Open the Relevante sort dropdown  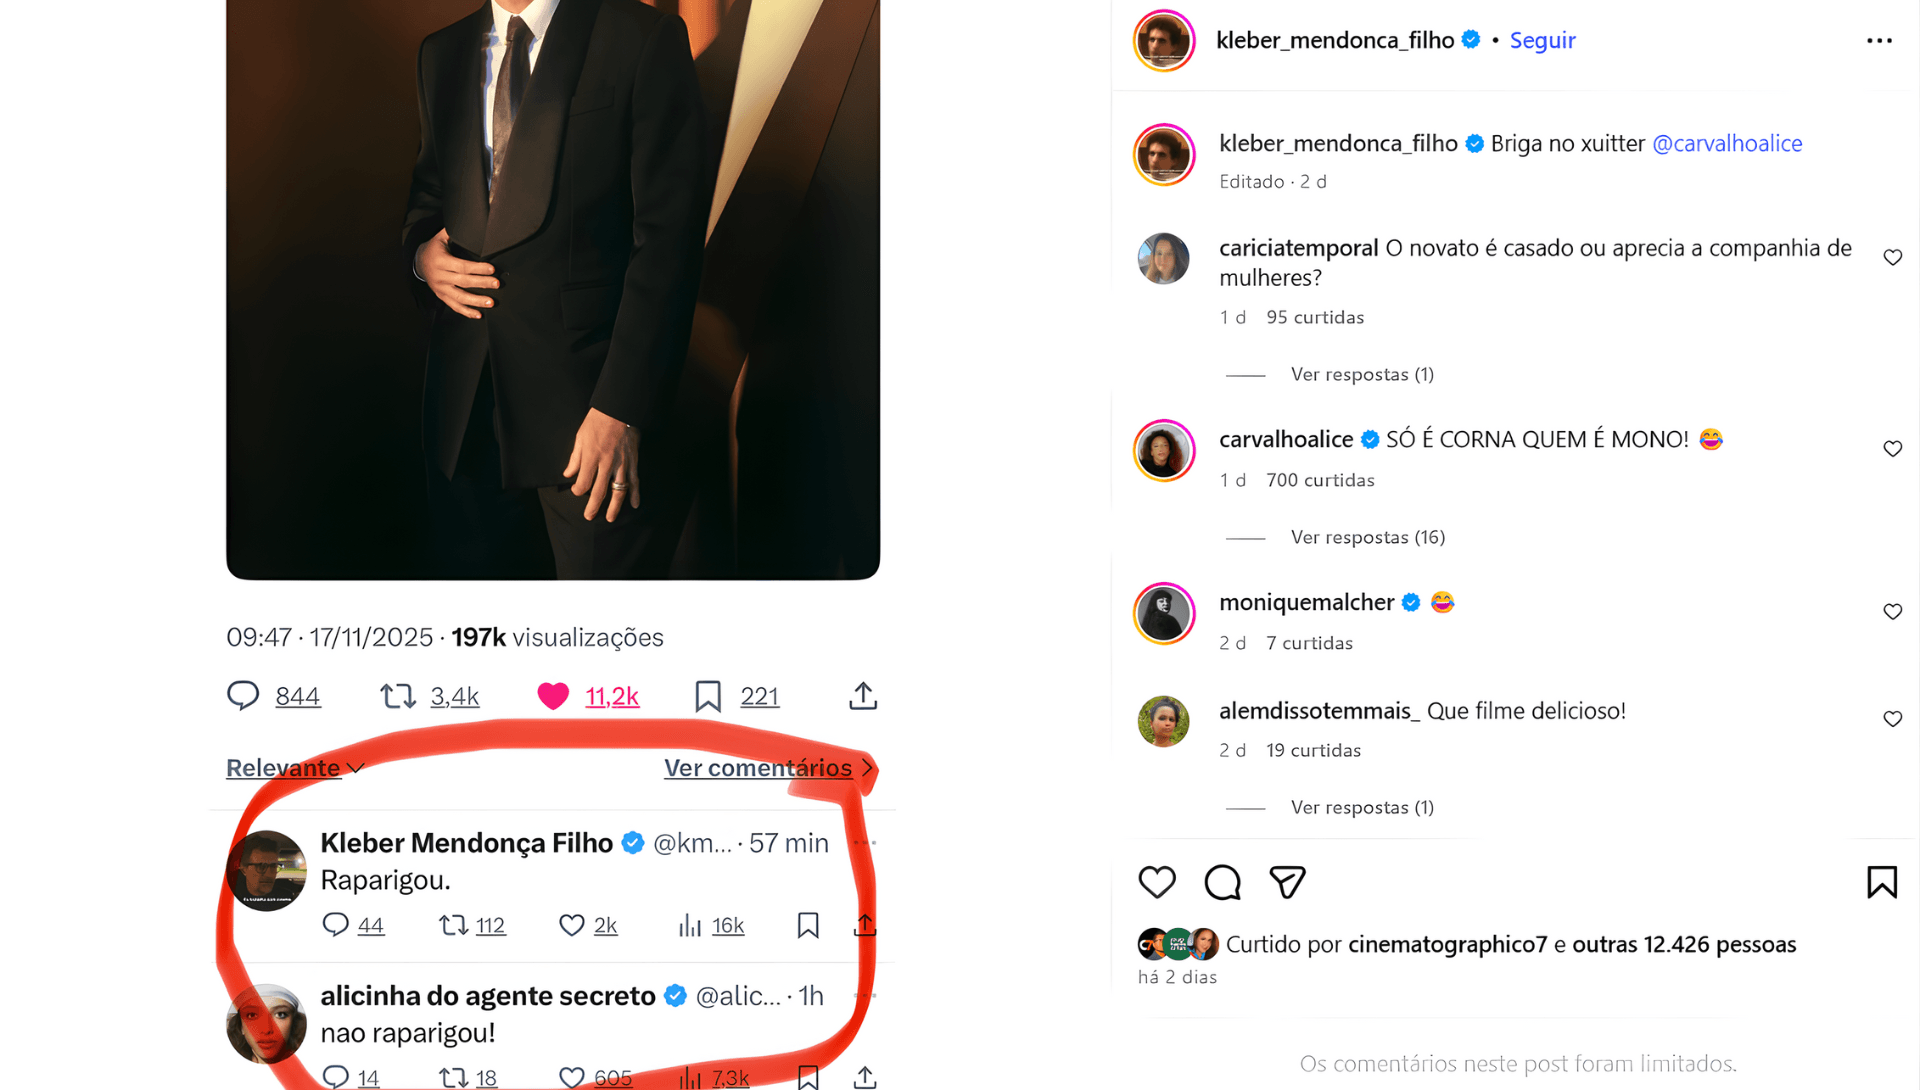click(295, 768)
